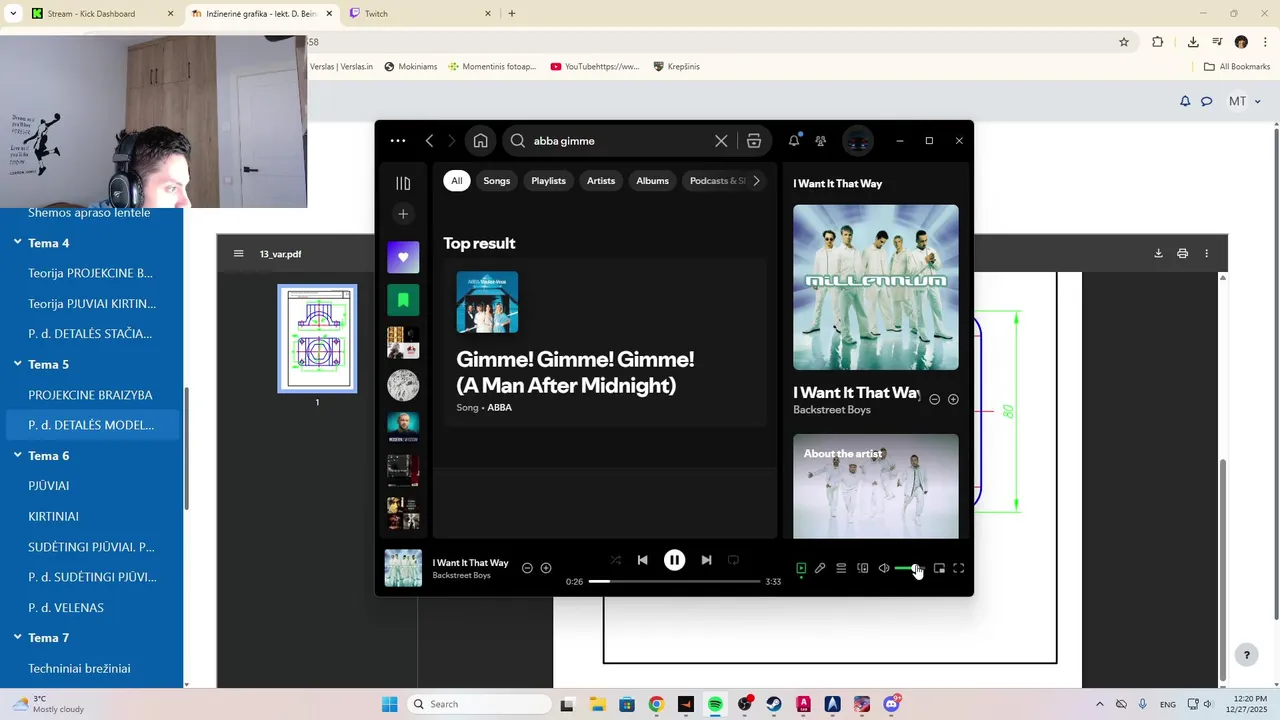Open Your Episodes green bookmark item
Image resolution: width=1280 pixels, height=720 pixels.
pos(403,300)
